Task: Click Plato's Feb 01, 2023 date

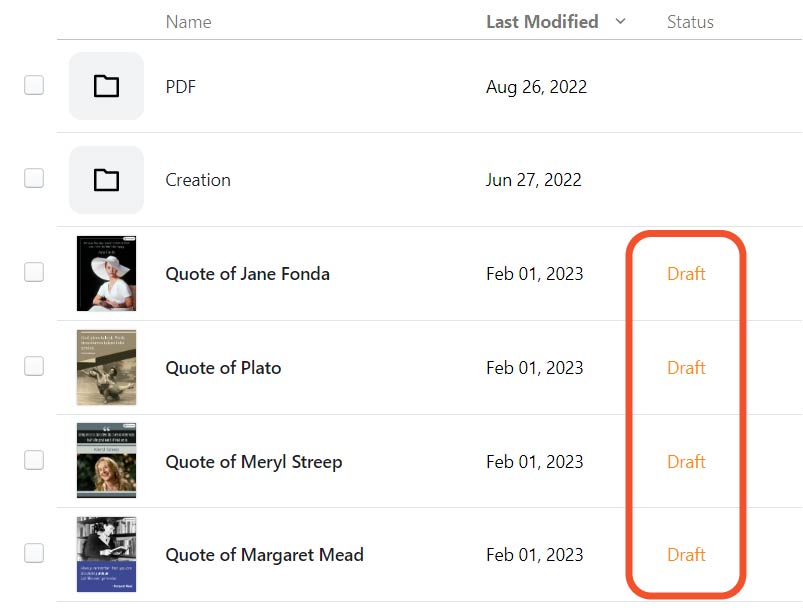Action: [535, 368]
